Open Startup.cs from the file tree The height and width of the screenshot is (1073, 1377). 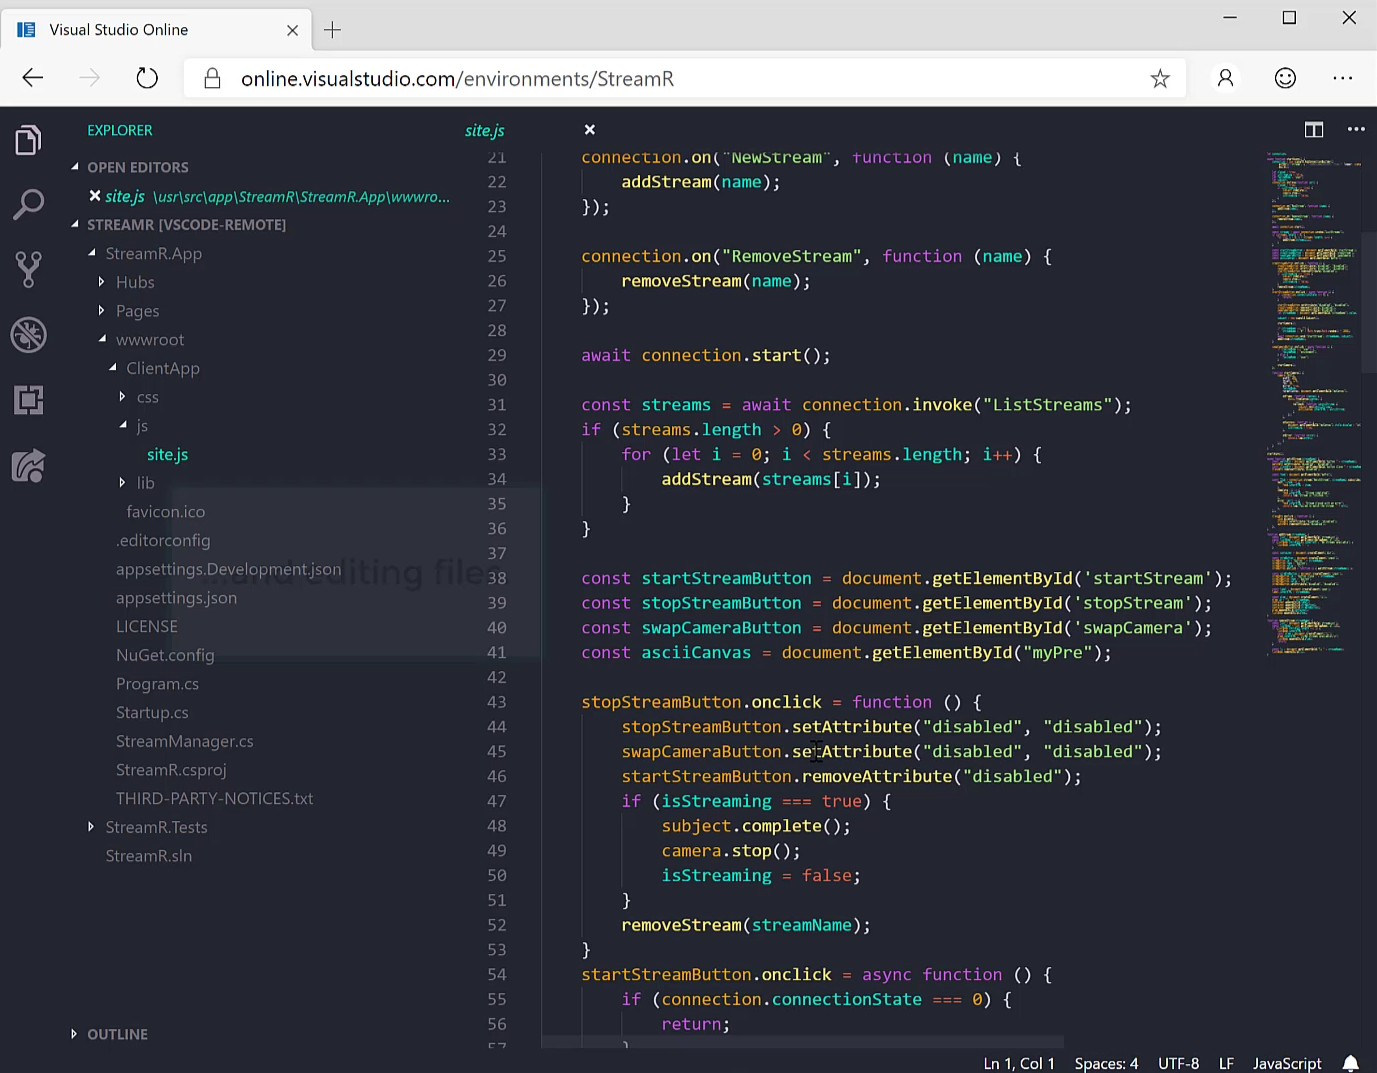click(x=152, y=712)
